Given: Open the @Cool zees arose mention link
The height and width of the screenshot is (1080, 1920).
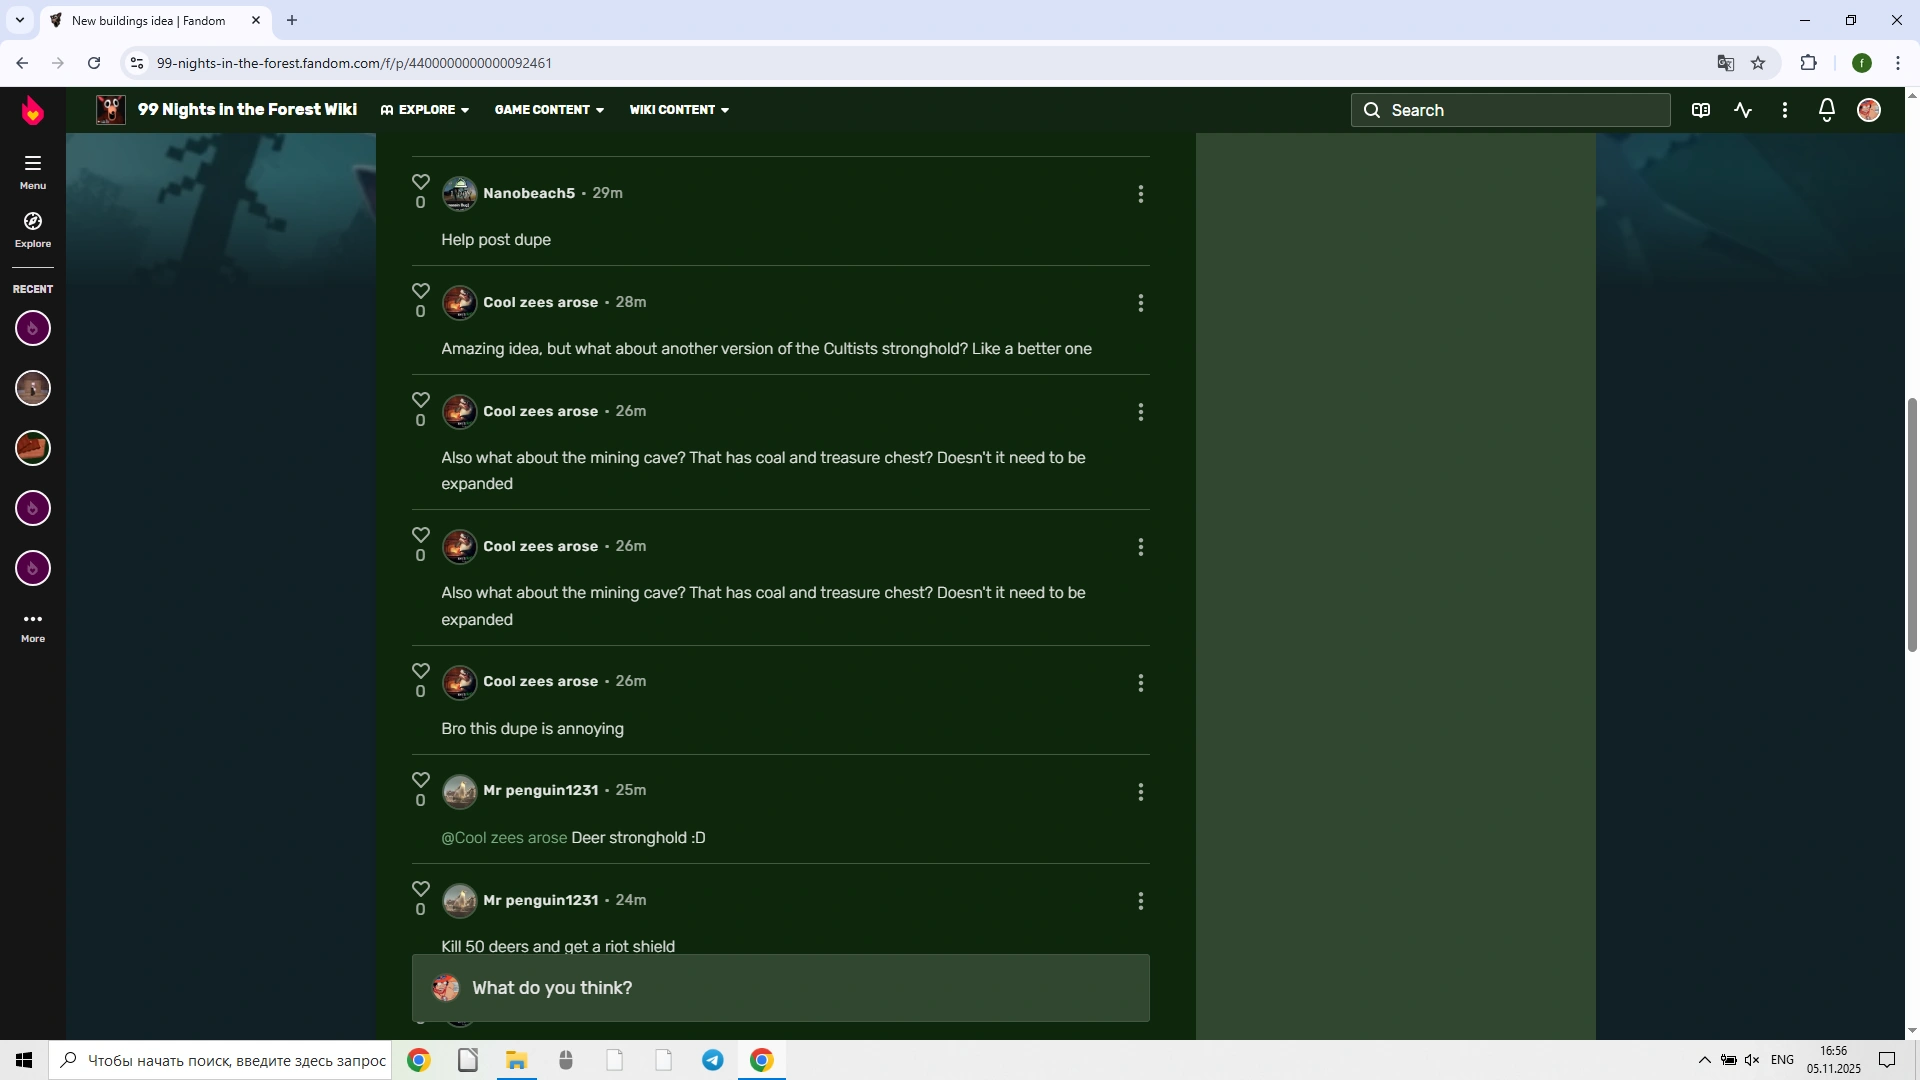Looking at the screenshot, I should (504, 838).
